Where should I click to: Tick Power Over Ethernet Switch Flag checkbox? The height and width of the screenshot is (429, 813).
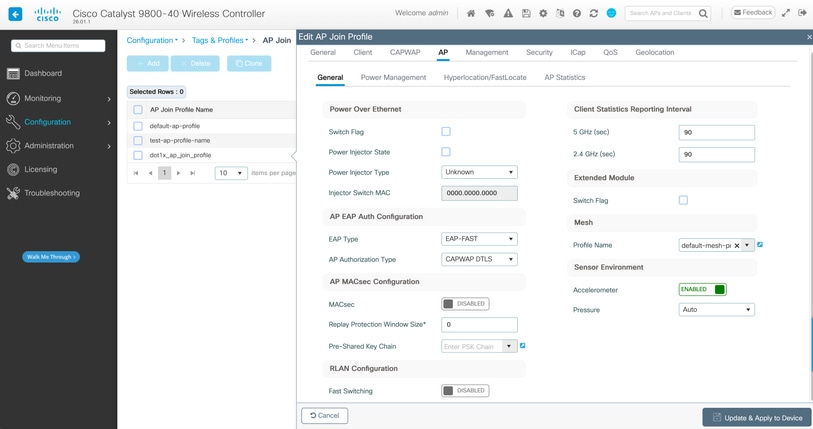(446, 132)
